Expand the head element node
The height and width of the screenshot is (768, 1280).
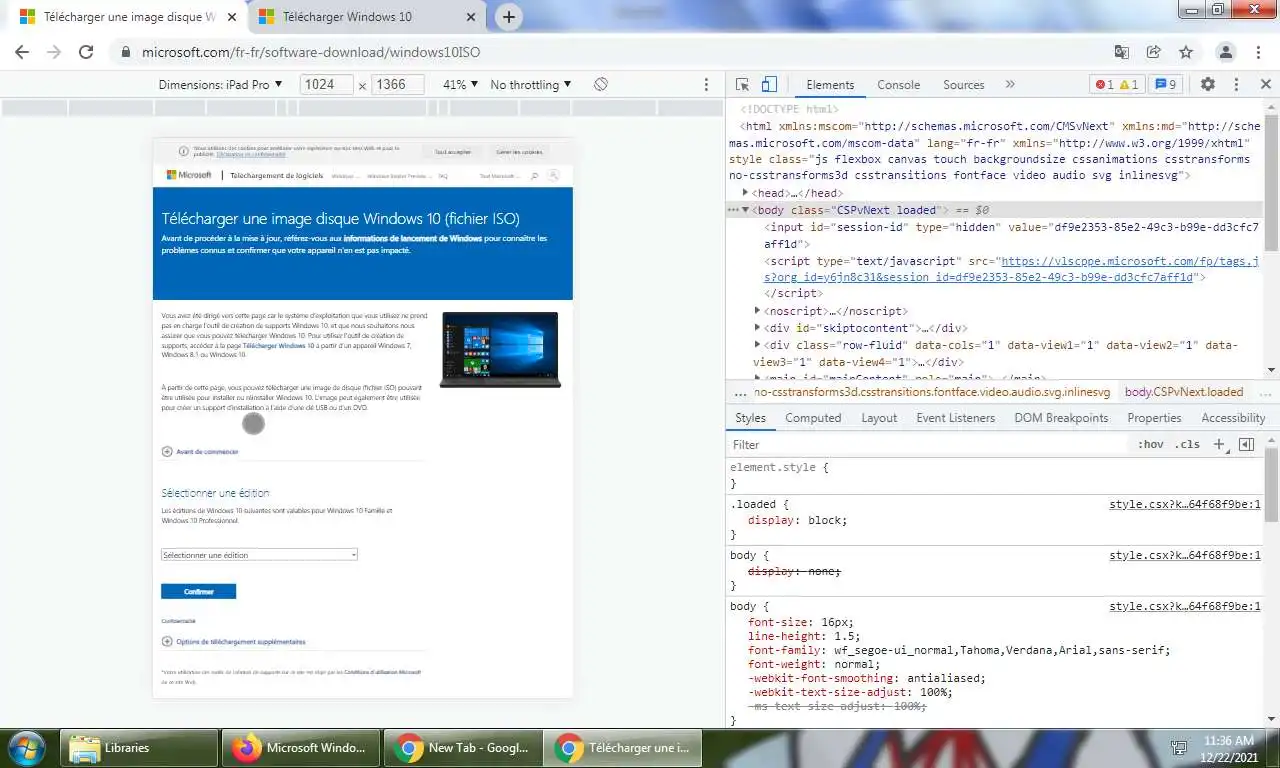[746, 193]
